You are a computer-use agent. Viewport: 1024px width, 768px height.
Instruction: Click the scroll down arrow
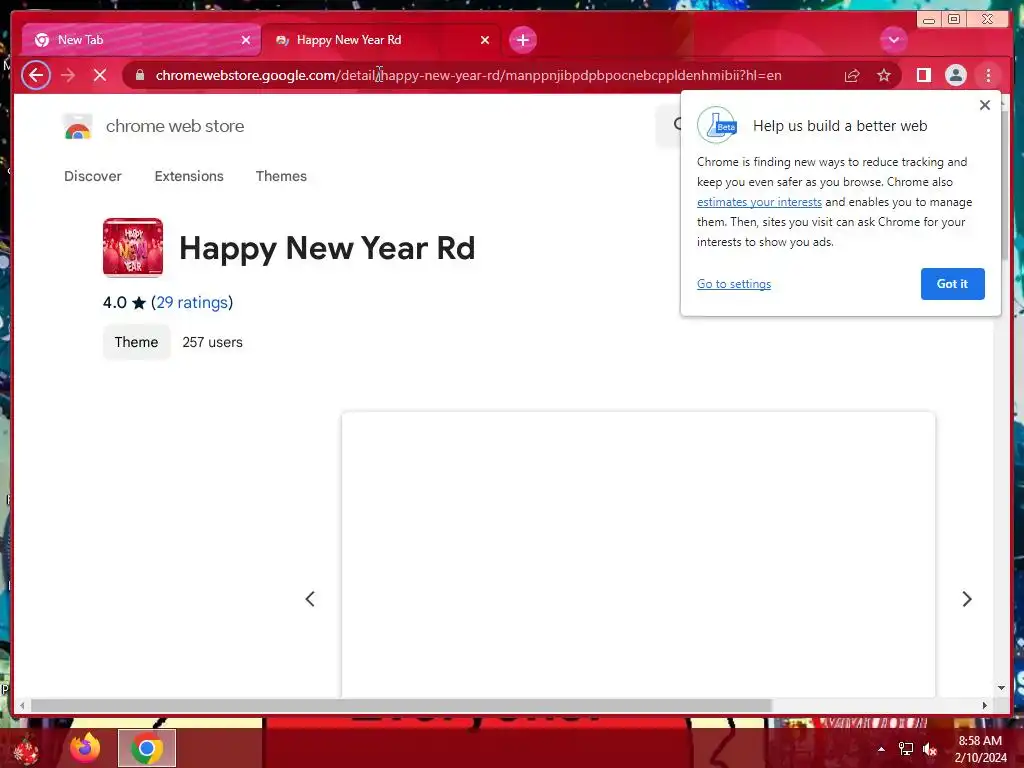click(1001, 688)
